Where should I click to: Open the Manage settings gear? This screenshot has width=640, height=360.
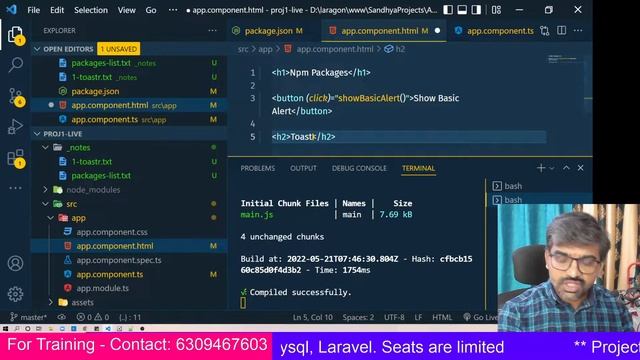pos(16,294)
